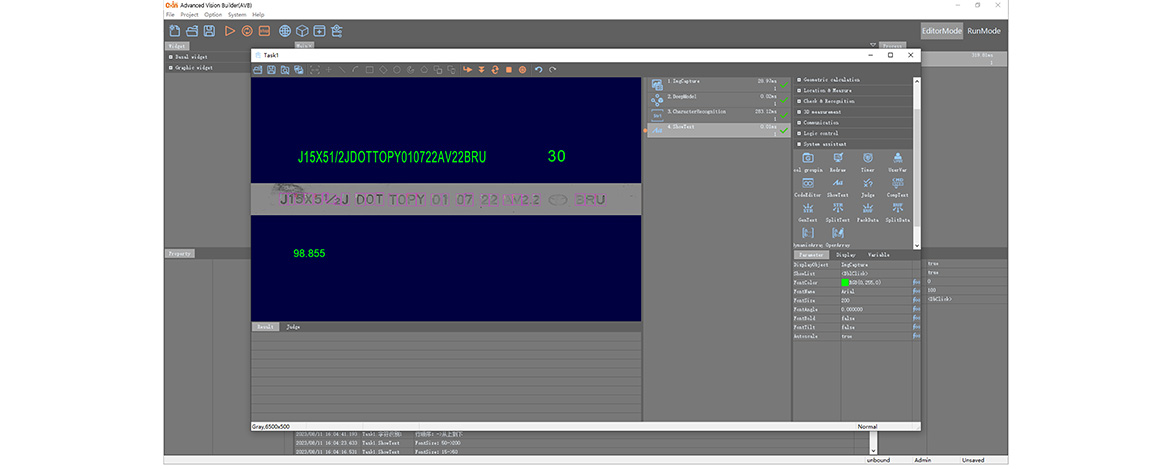Toggle the FontBold false value
The image size is (1172, 469).
848,318
